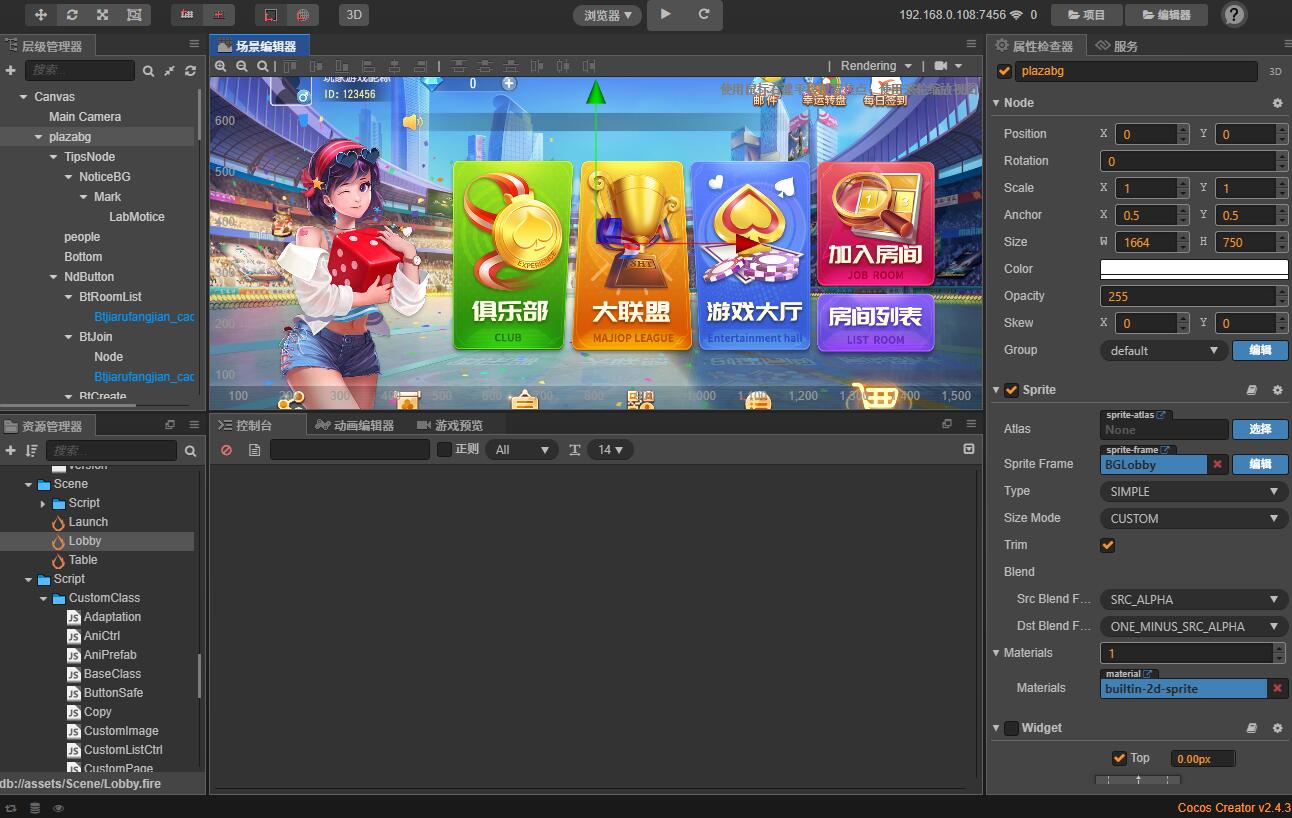Disable the Trim option in Sprite
Viewport: 1292px width, 818px height.
pos(1107,545)
